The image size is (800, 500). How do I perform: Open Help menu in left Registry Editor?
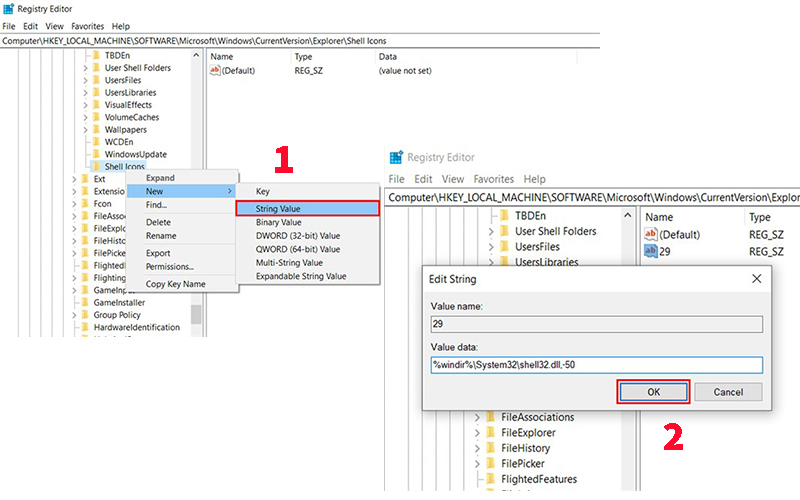[x=121, y=26]
